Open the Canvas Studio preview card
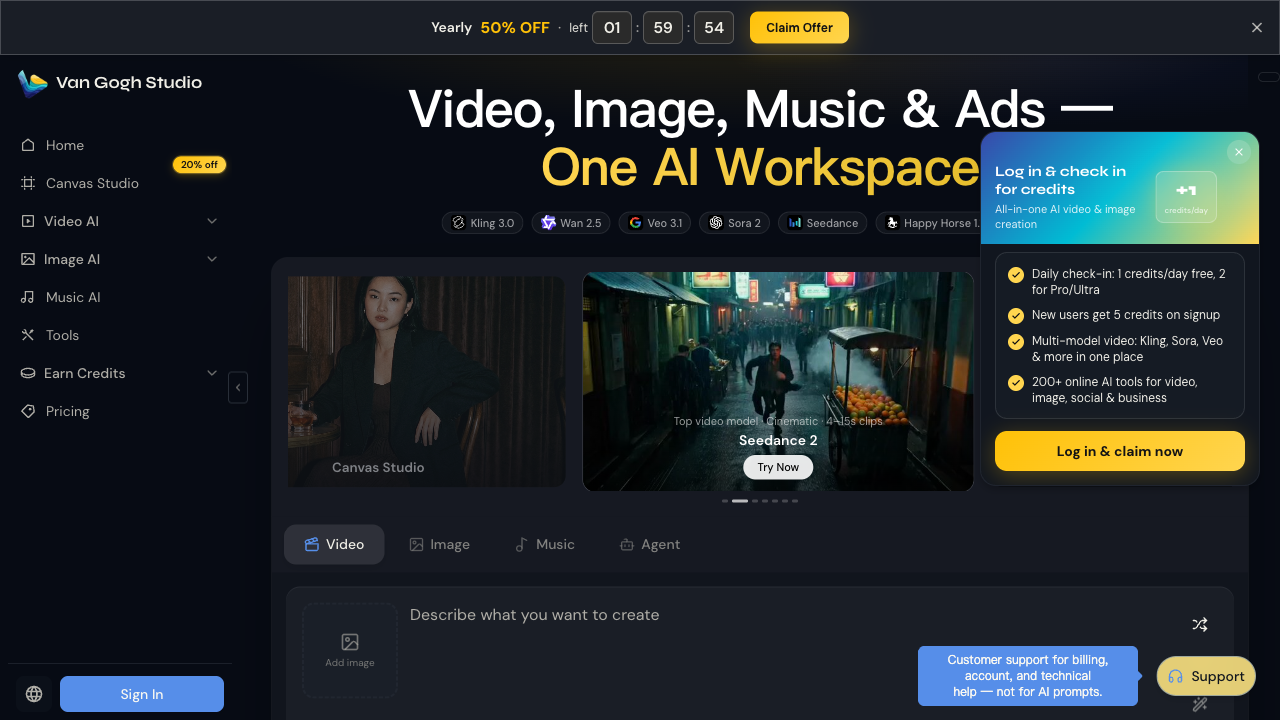Screen dimensions: 1280x720 [x=427, y=381]
